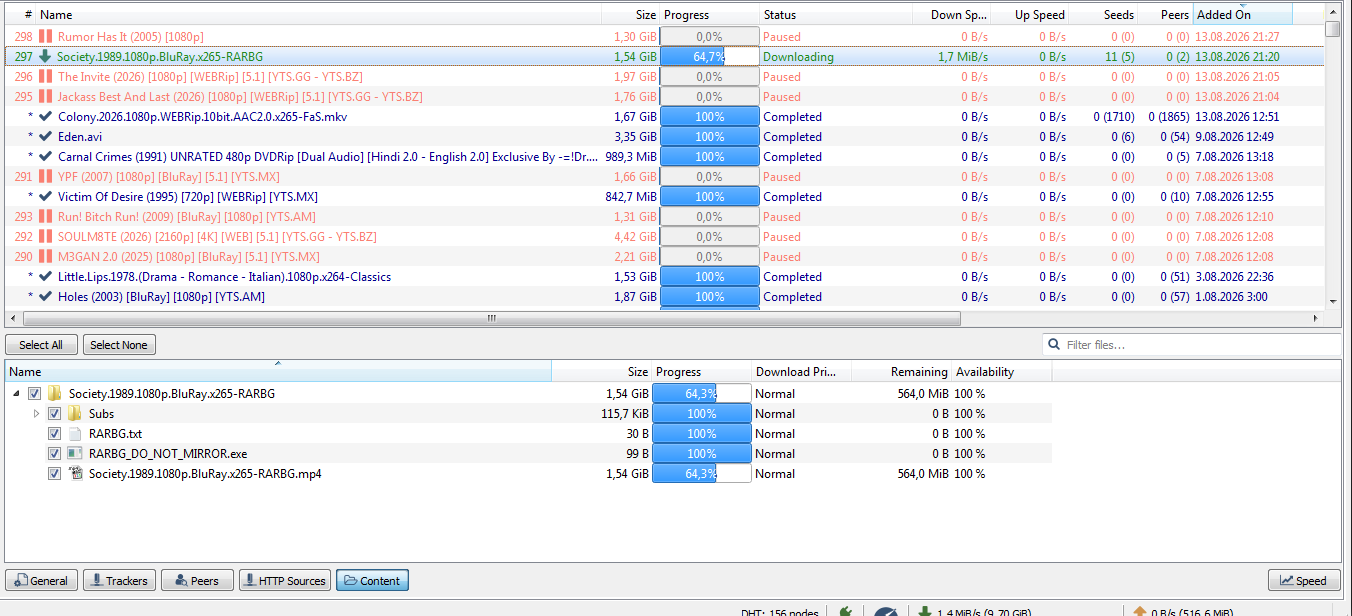This screenshot has width=1352, height=616.
Task: Click the '564,0 MiB' remaining value of the .mp4 file
Action: (x=922, y=473)
